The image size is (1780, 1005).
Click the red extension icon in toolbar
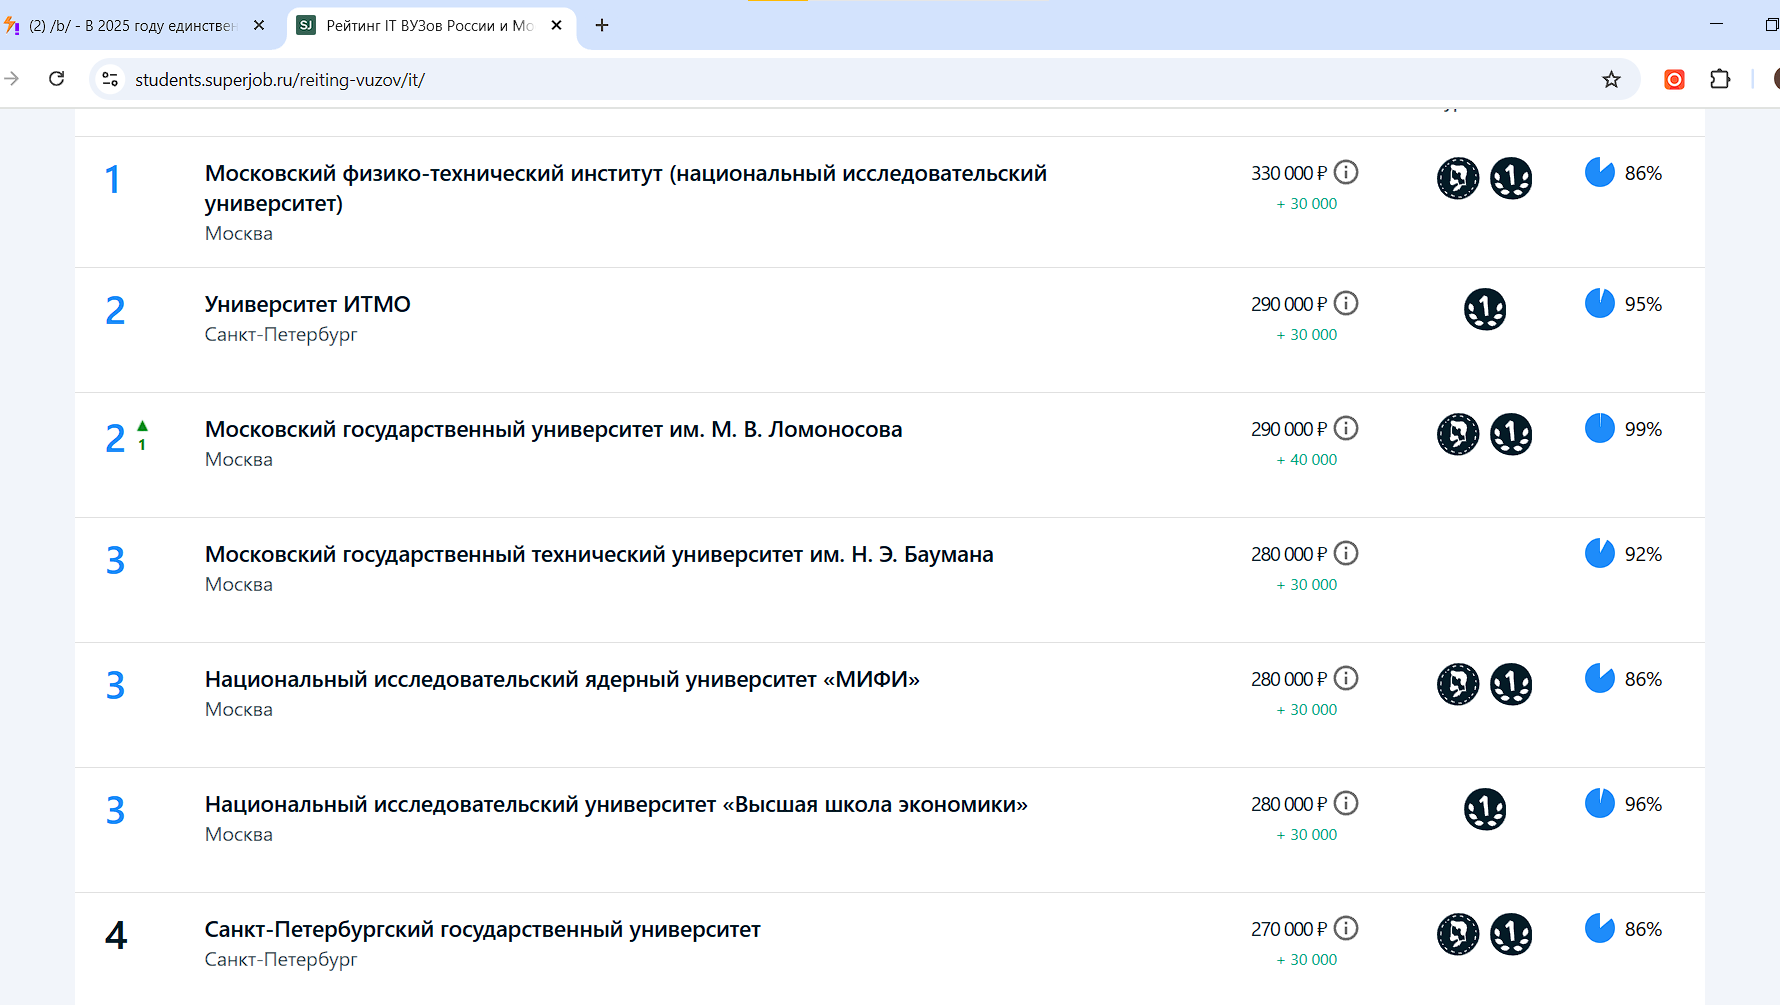click(1674, 79)
